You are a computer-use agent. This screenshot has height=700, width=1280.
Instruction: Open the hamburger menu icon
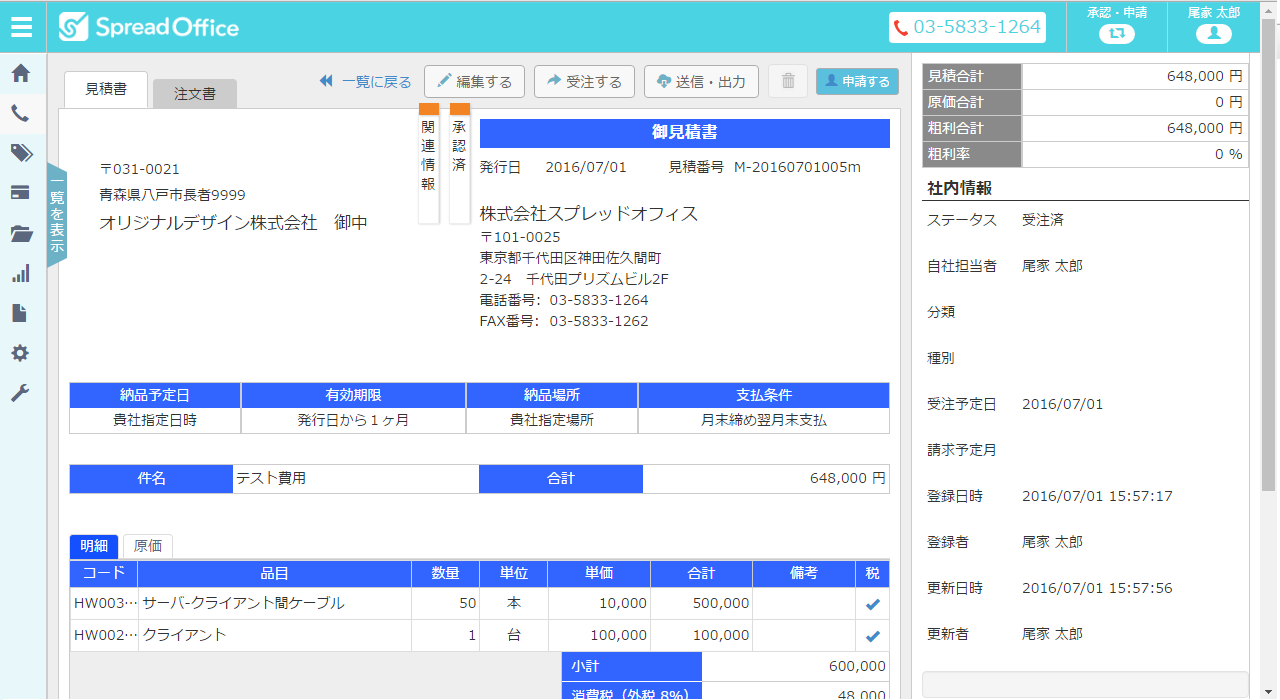point(22,27)
